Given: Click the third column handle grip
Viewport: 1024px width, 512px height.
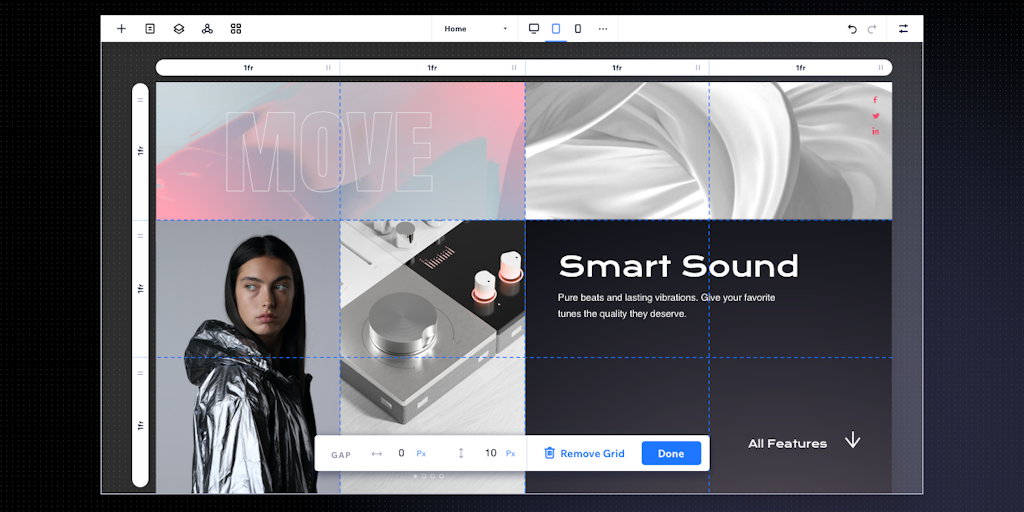Looking at the screenshot, I should 698,68.
